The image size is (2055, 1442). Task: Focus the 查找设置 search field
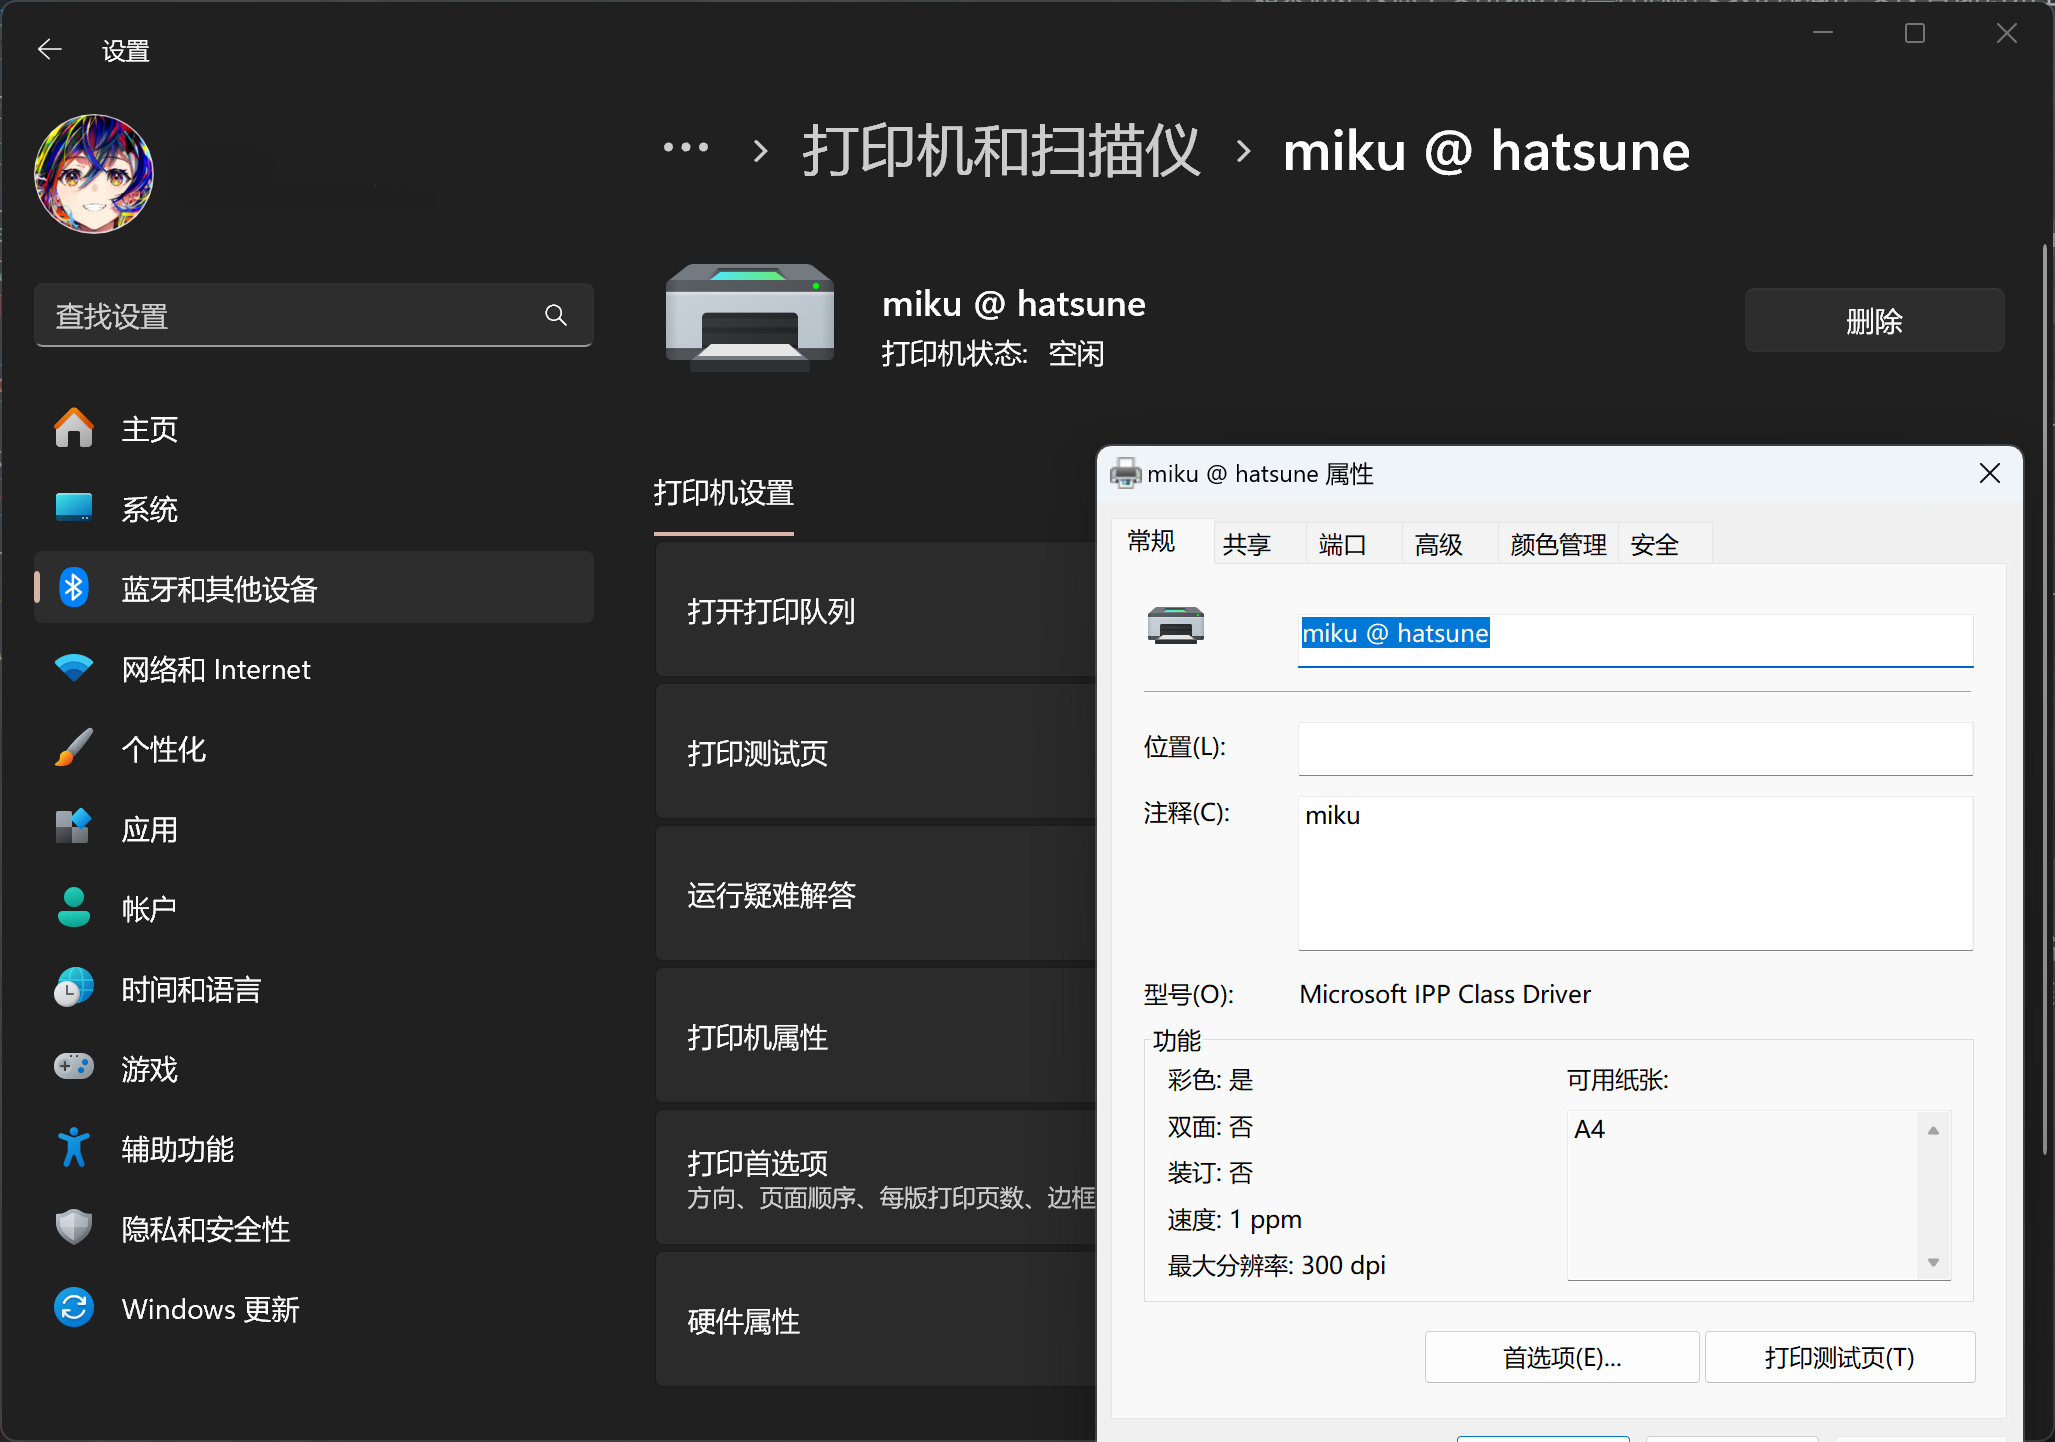click(313, 316)
